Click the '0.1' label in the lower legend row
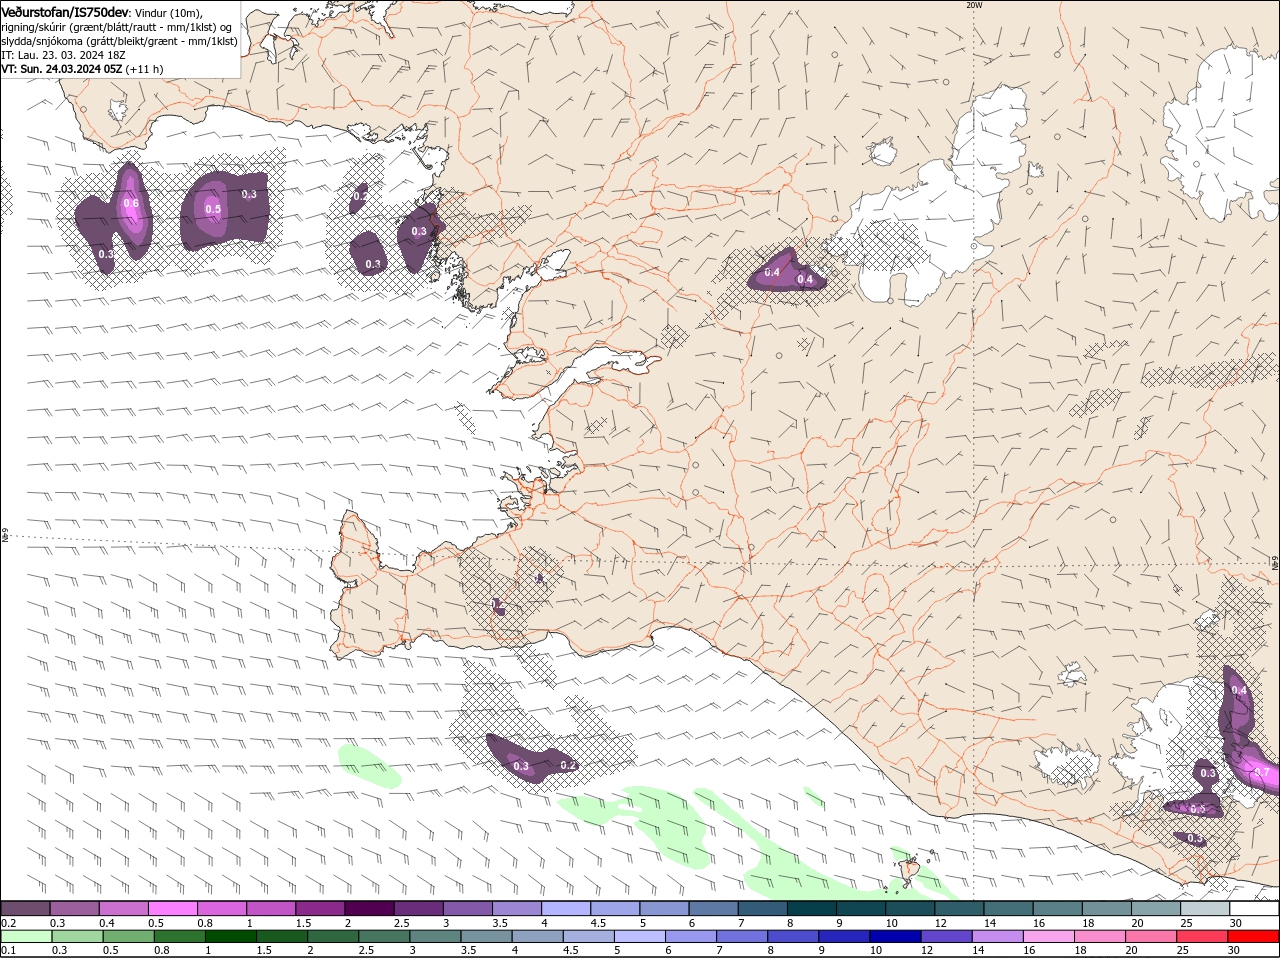This screenshot has height=958, width=1280. pos(8,951)
